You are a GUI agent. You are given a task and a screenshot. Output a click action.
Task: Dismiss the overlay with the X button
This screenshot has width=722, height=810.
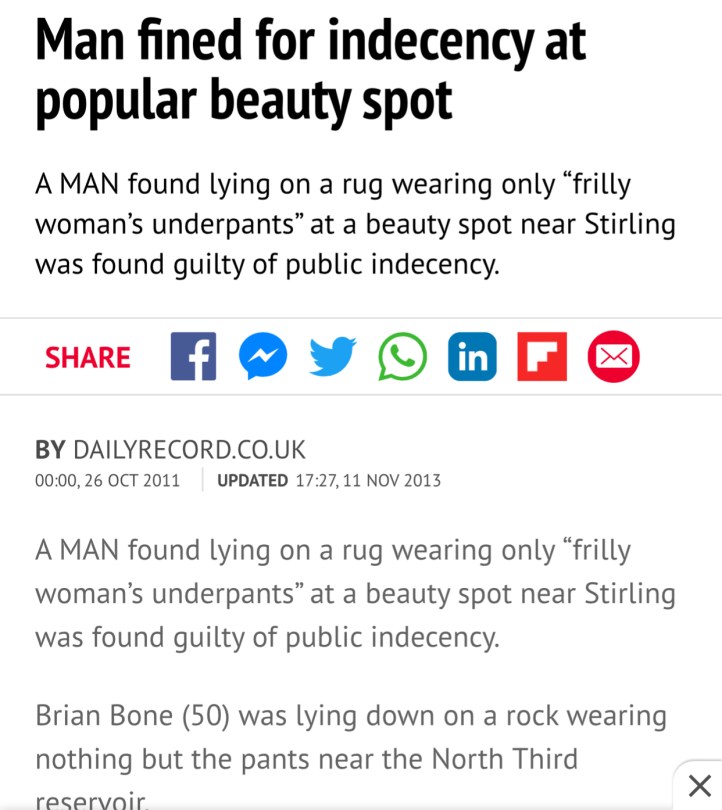(x=700, y=785)
